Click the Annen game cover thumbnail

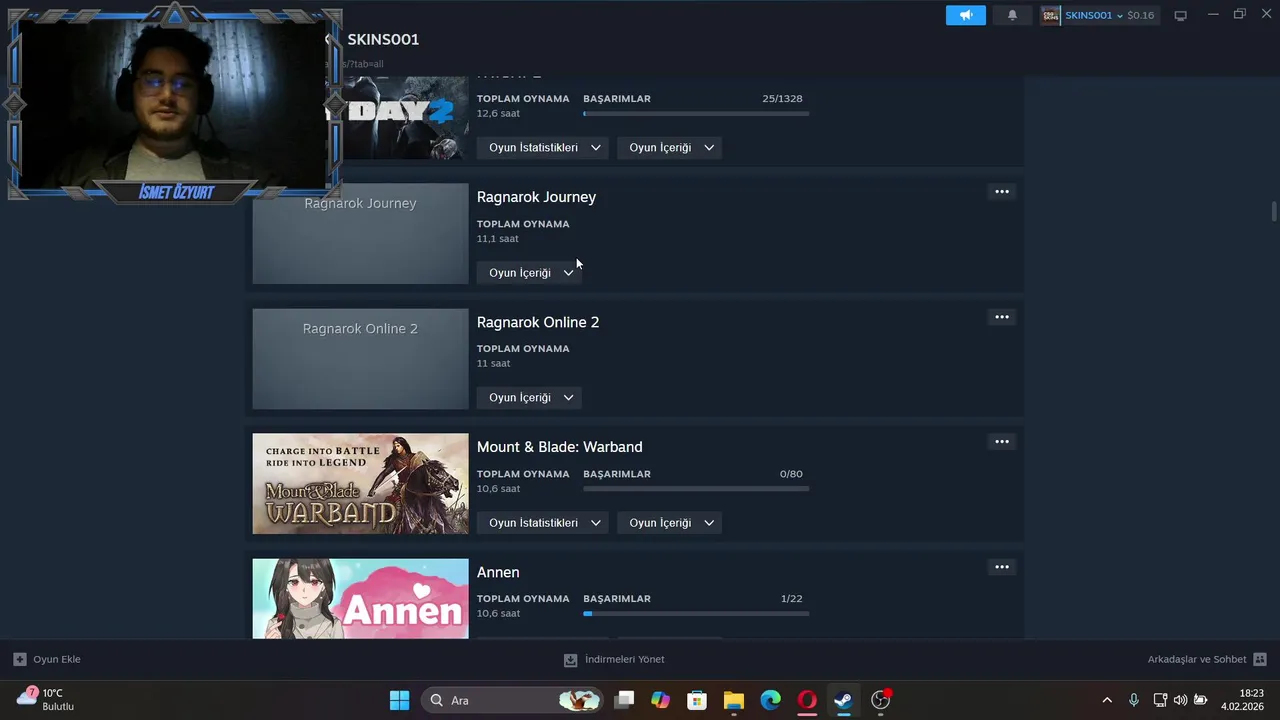tap(360, 598)
